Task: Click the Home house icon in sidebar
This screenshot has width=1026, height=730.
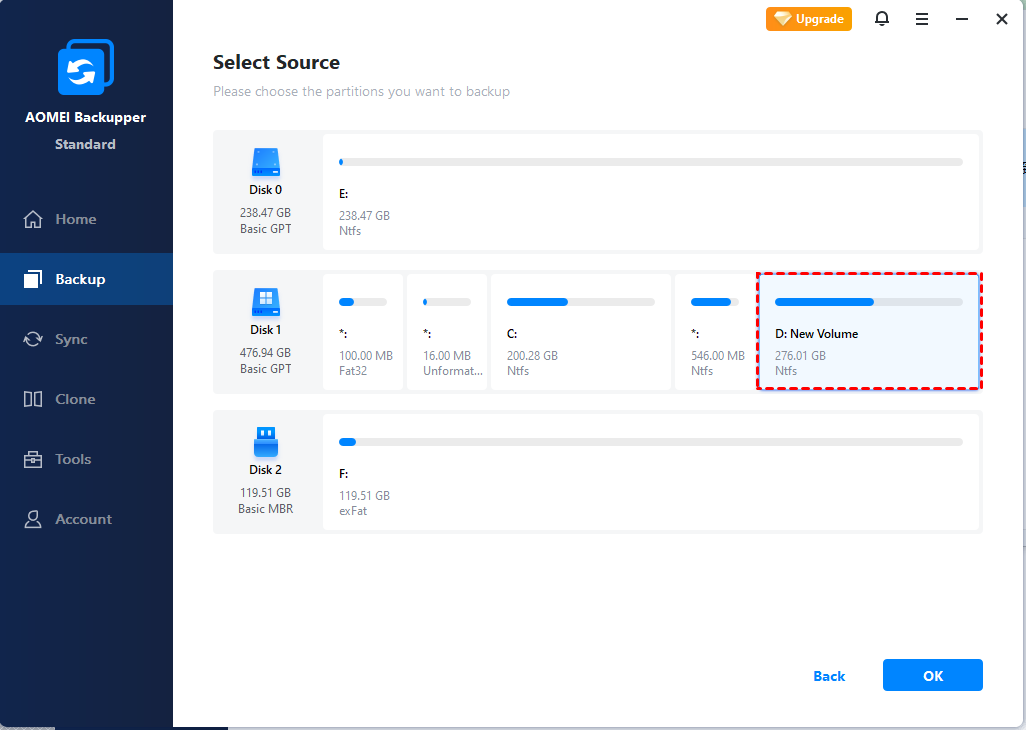Action: (x=33, y=219)
